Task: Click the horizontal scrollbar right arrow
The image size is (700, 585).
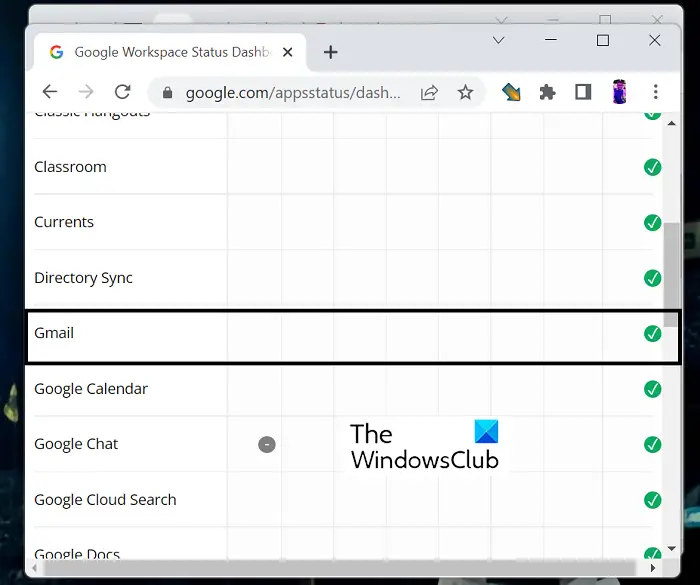Action: [x=653, y=568]
